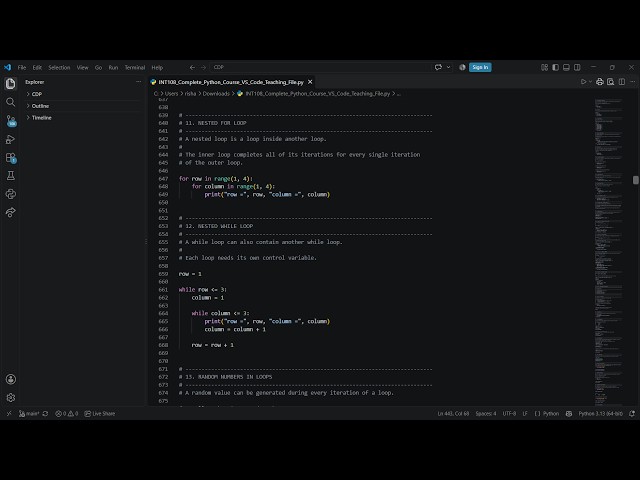
Task: Open the Explorer view icon
Action: tap(11, 84)
